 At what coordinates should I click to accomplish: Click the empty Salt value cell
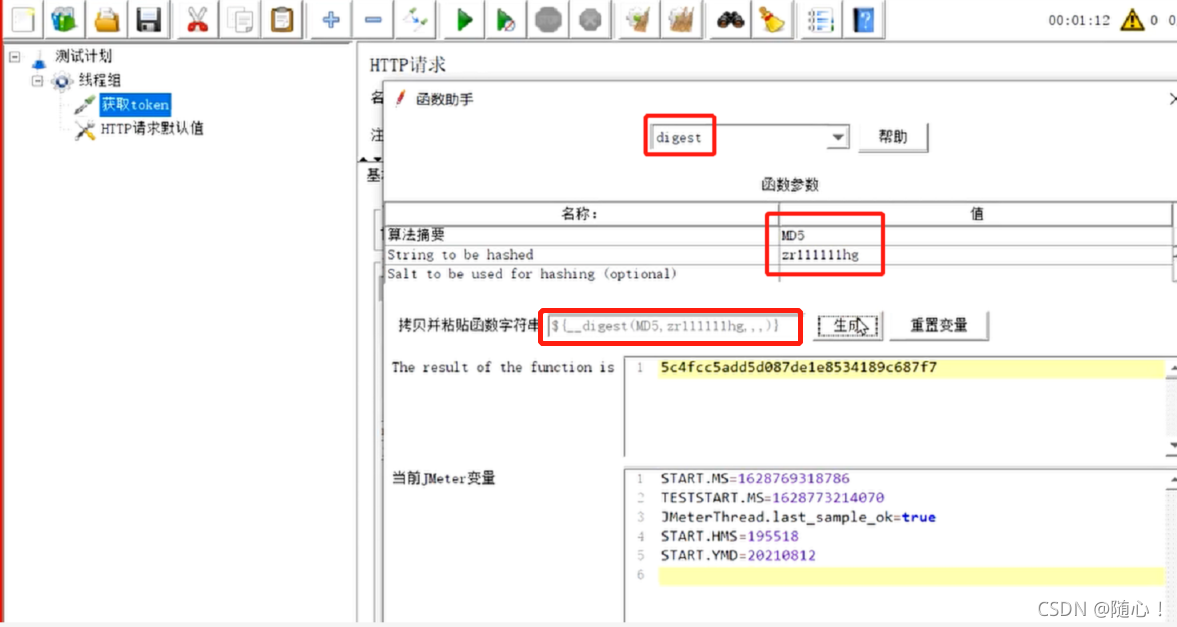[x=975, y=274]
